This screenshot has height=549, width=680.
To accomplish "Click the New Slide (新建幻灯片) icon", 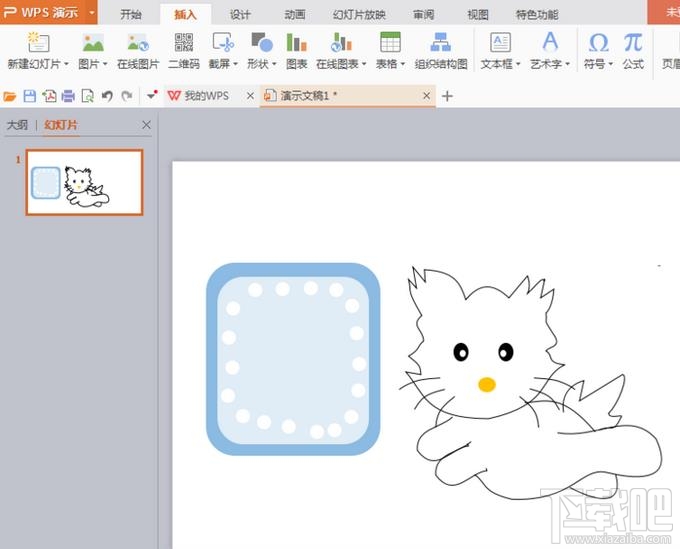I will click(x=38, y=42).
